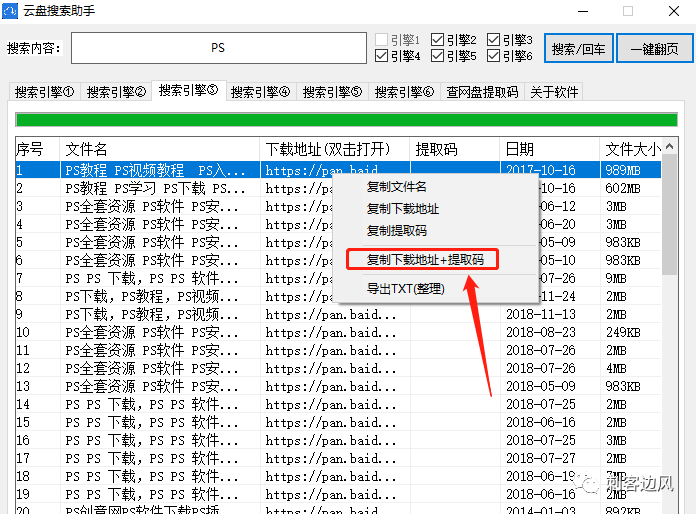Click the 序号 column header
The image size is (696, 514).
(x=37, y=149)
